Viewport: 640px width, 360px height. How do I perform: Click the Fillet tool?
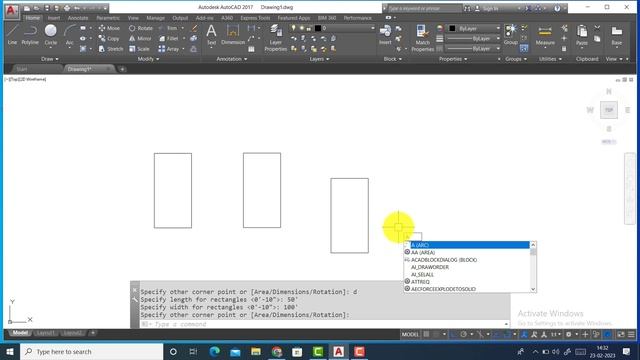(x=168, y=38)
